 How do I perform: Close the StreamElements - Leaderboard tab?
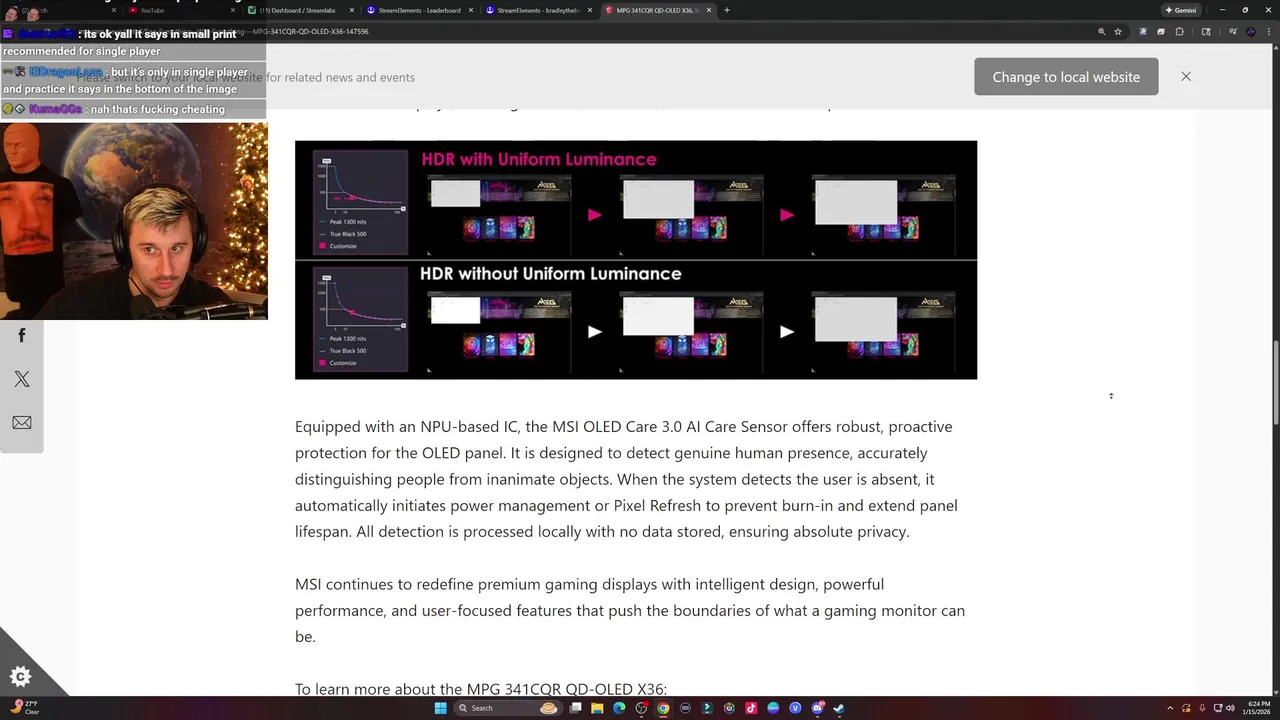pos(473,10)
